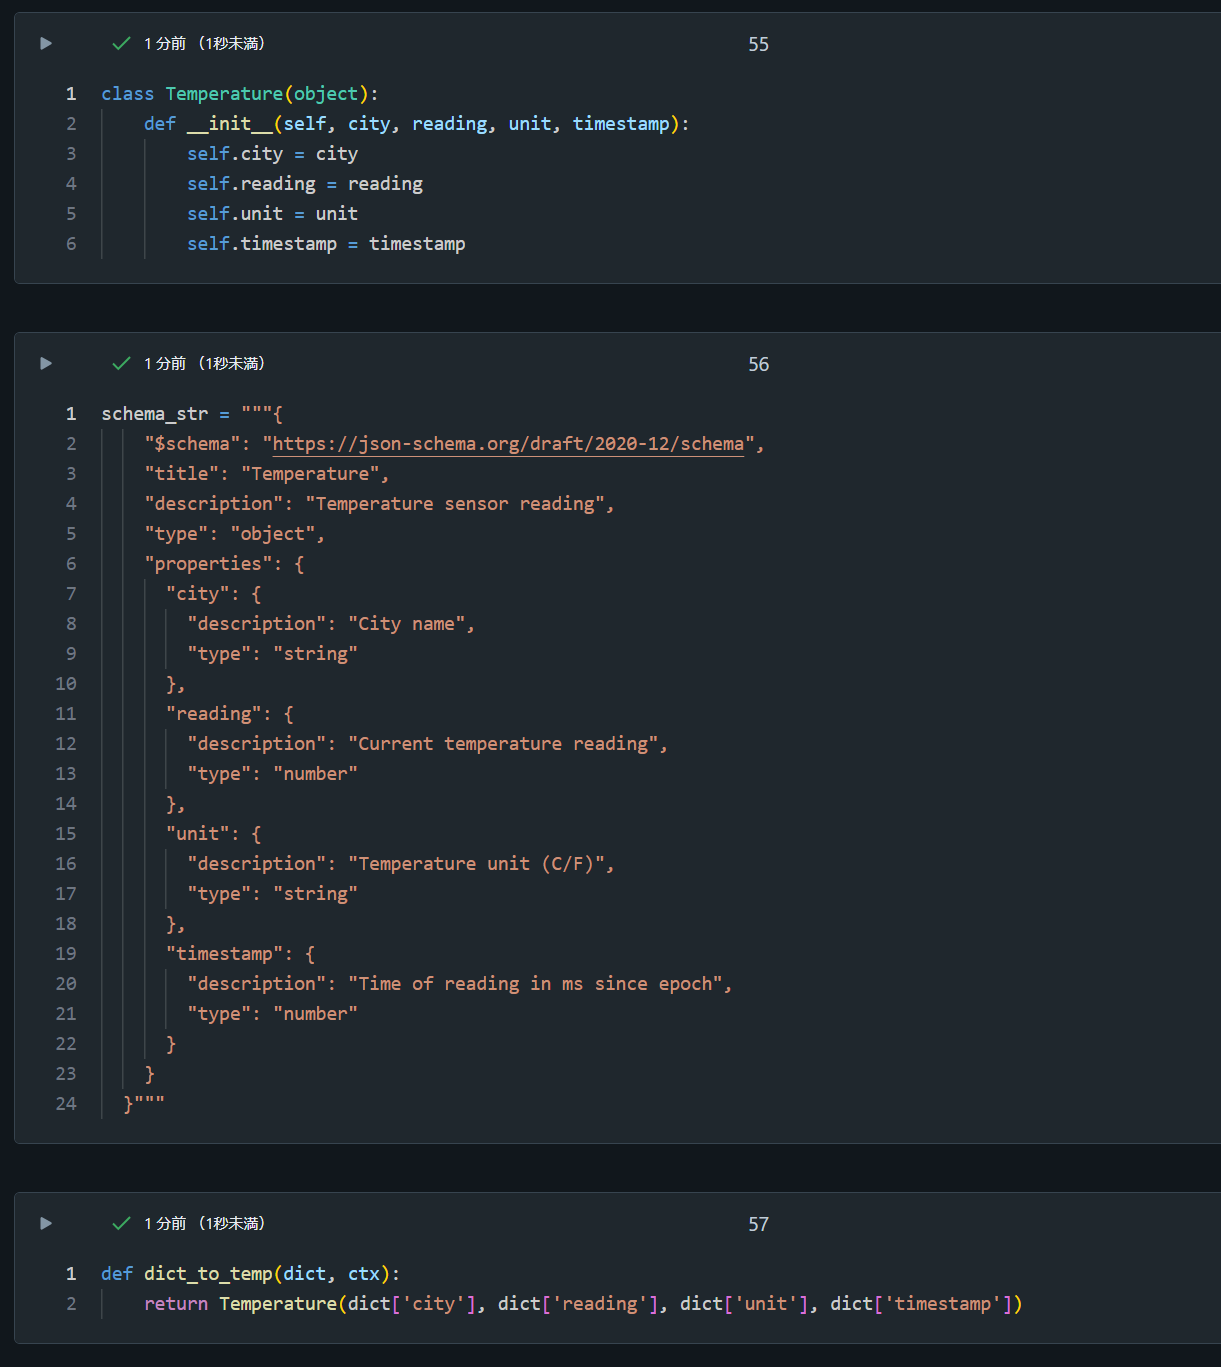
Task: Click the '"city": {' line
Action: pyautogui.click(x=214, y=594)
